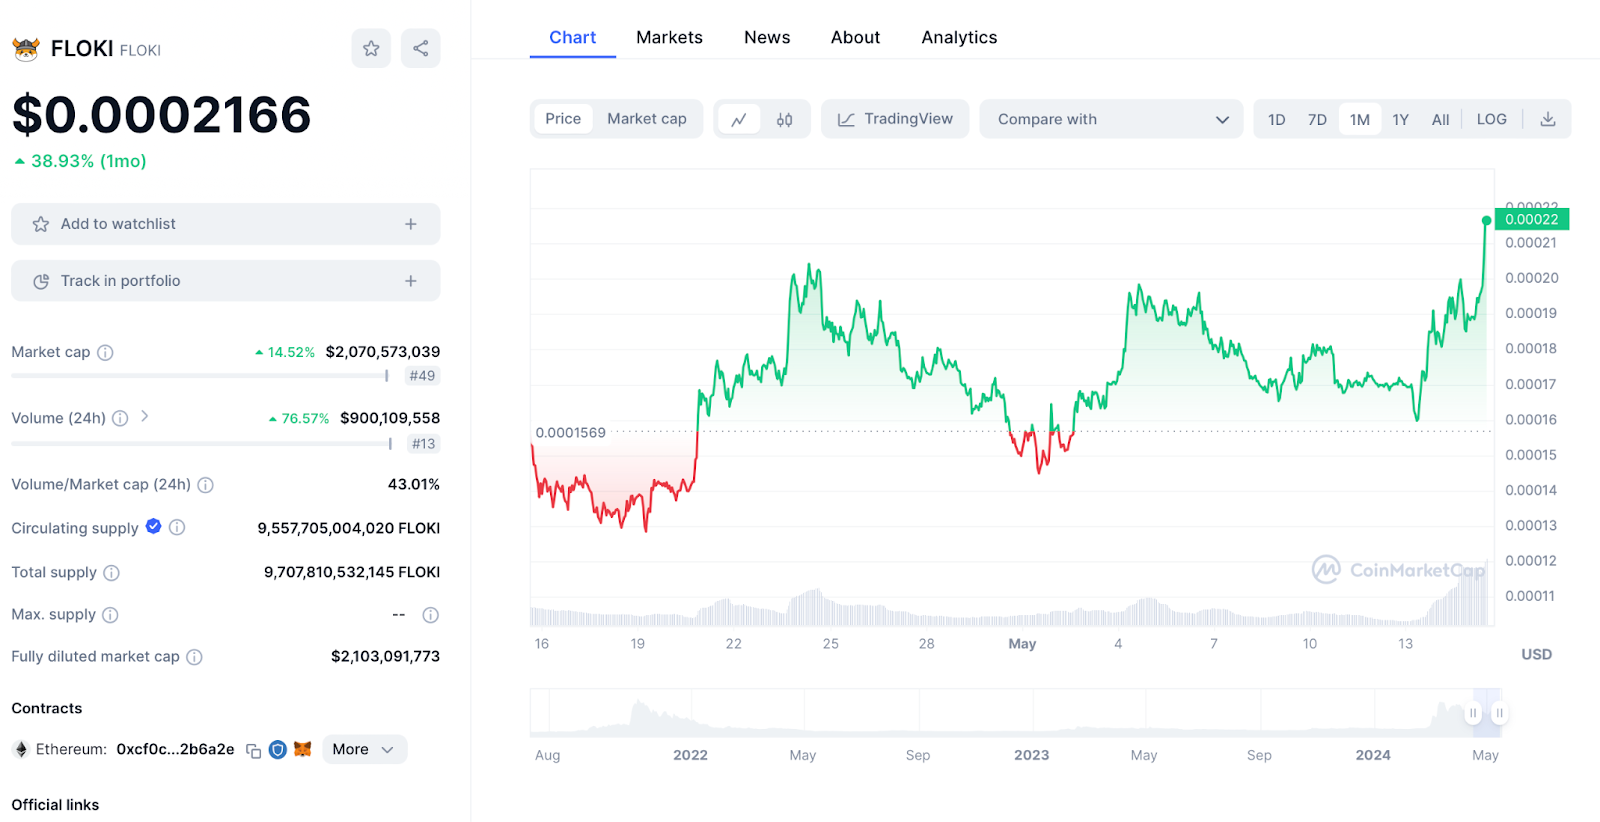Open the Chart tab
The image size is (1600, 822).
point(573,37)
